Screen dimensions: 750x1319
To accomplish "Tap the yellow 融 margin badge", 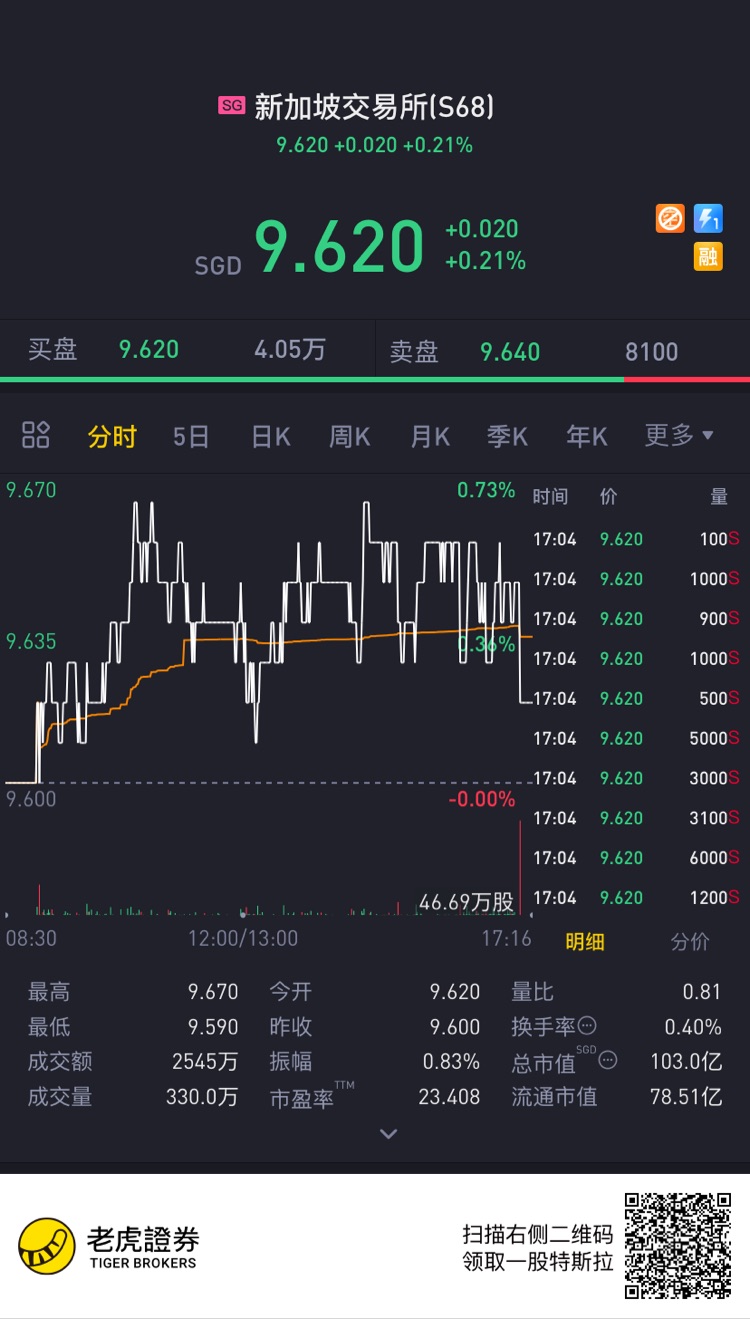I will click(x=708, y=257).
